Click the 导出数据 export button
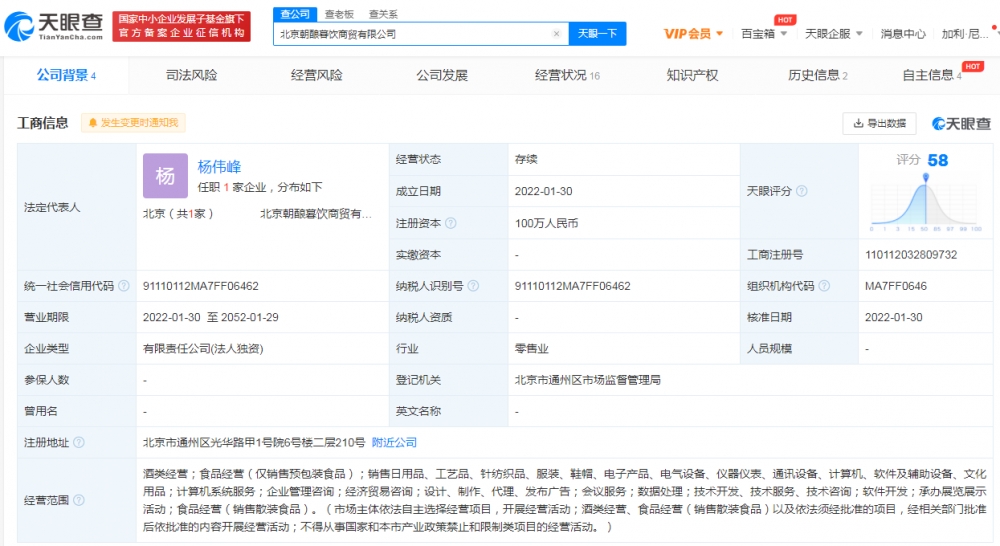Image resolution: width=1000 pixels, height=546 pixels. coord(879,123)
